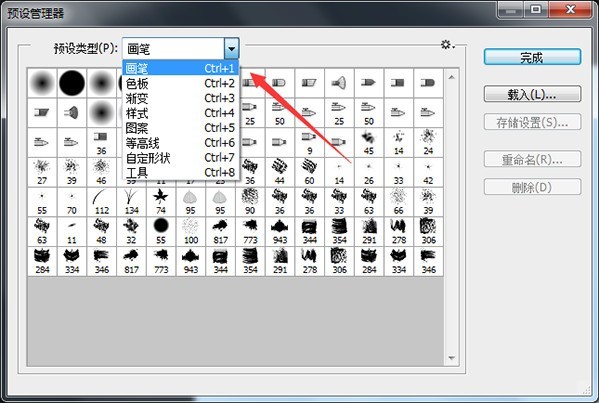Click the scrollbar up arrow
Screen dimensions: 599x403
tap(452, 78)
